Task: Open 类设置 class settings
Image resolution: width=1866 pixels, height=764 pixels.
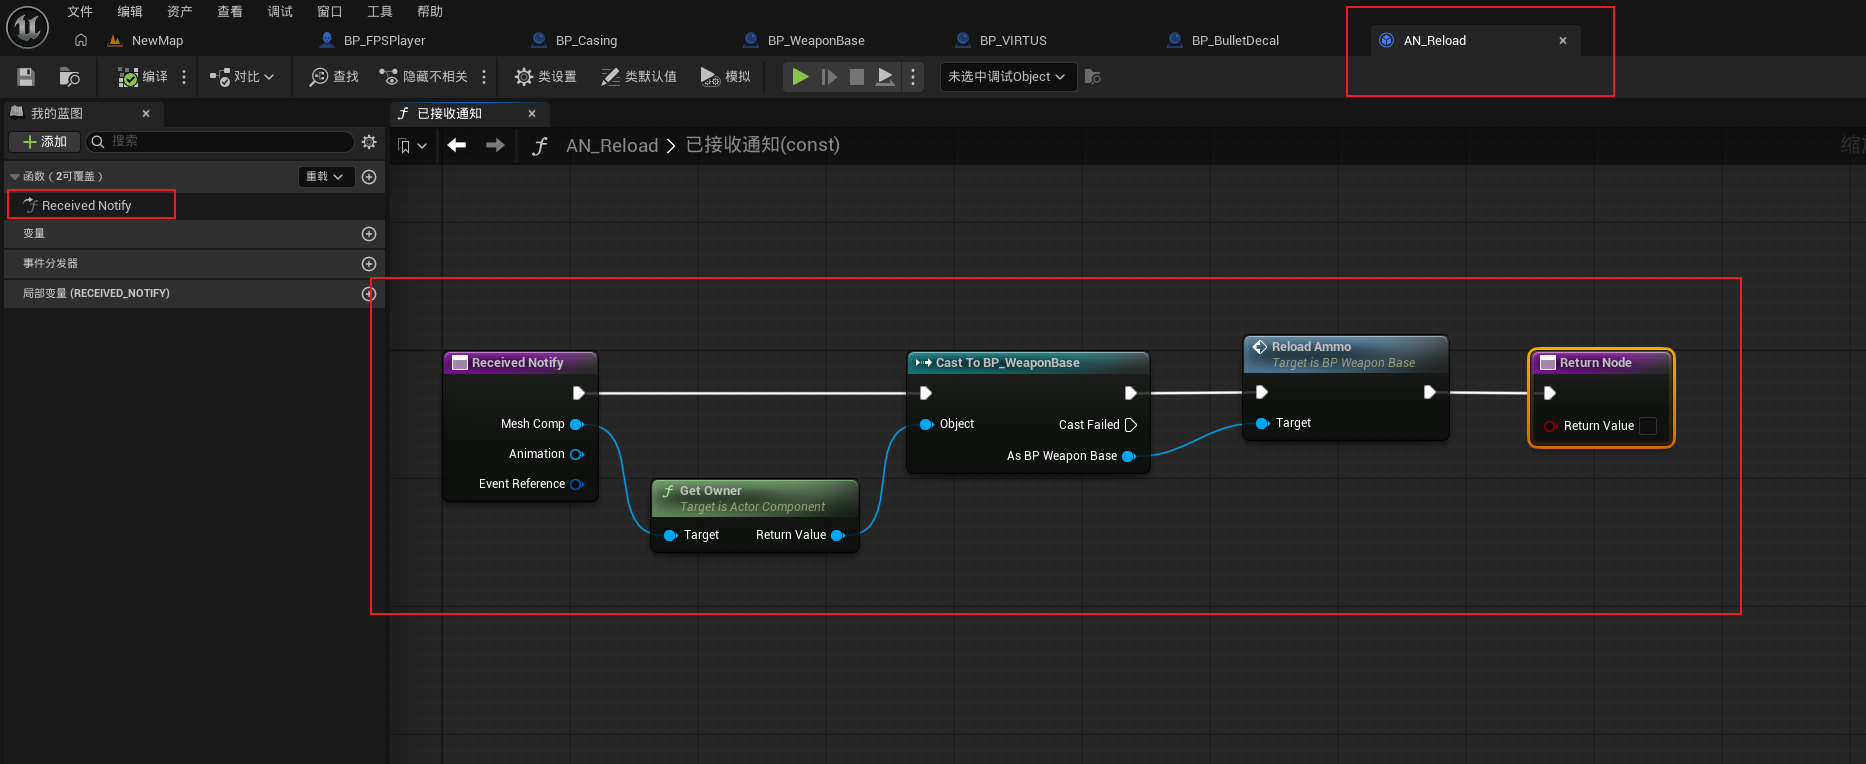Action: click(x=545, y=77)
